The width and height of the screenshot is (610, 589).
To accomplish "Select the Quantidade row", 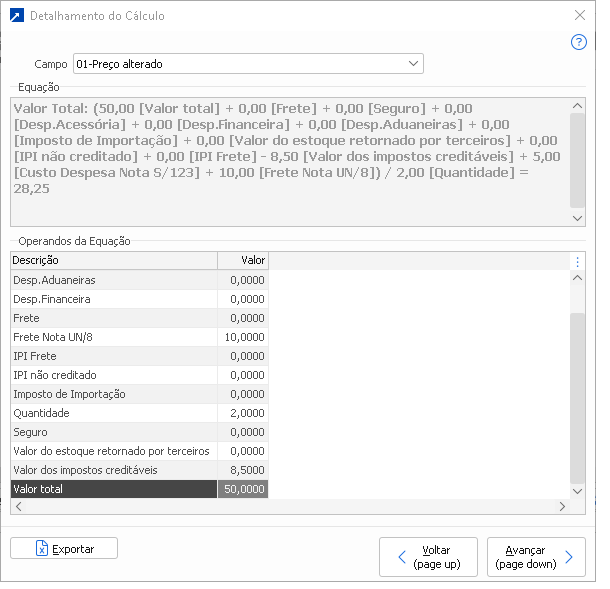I will (139, 413).
